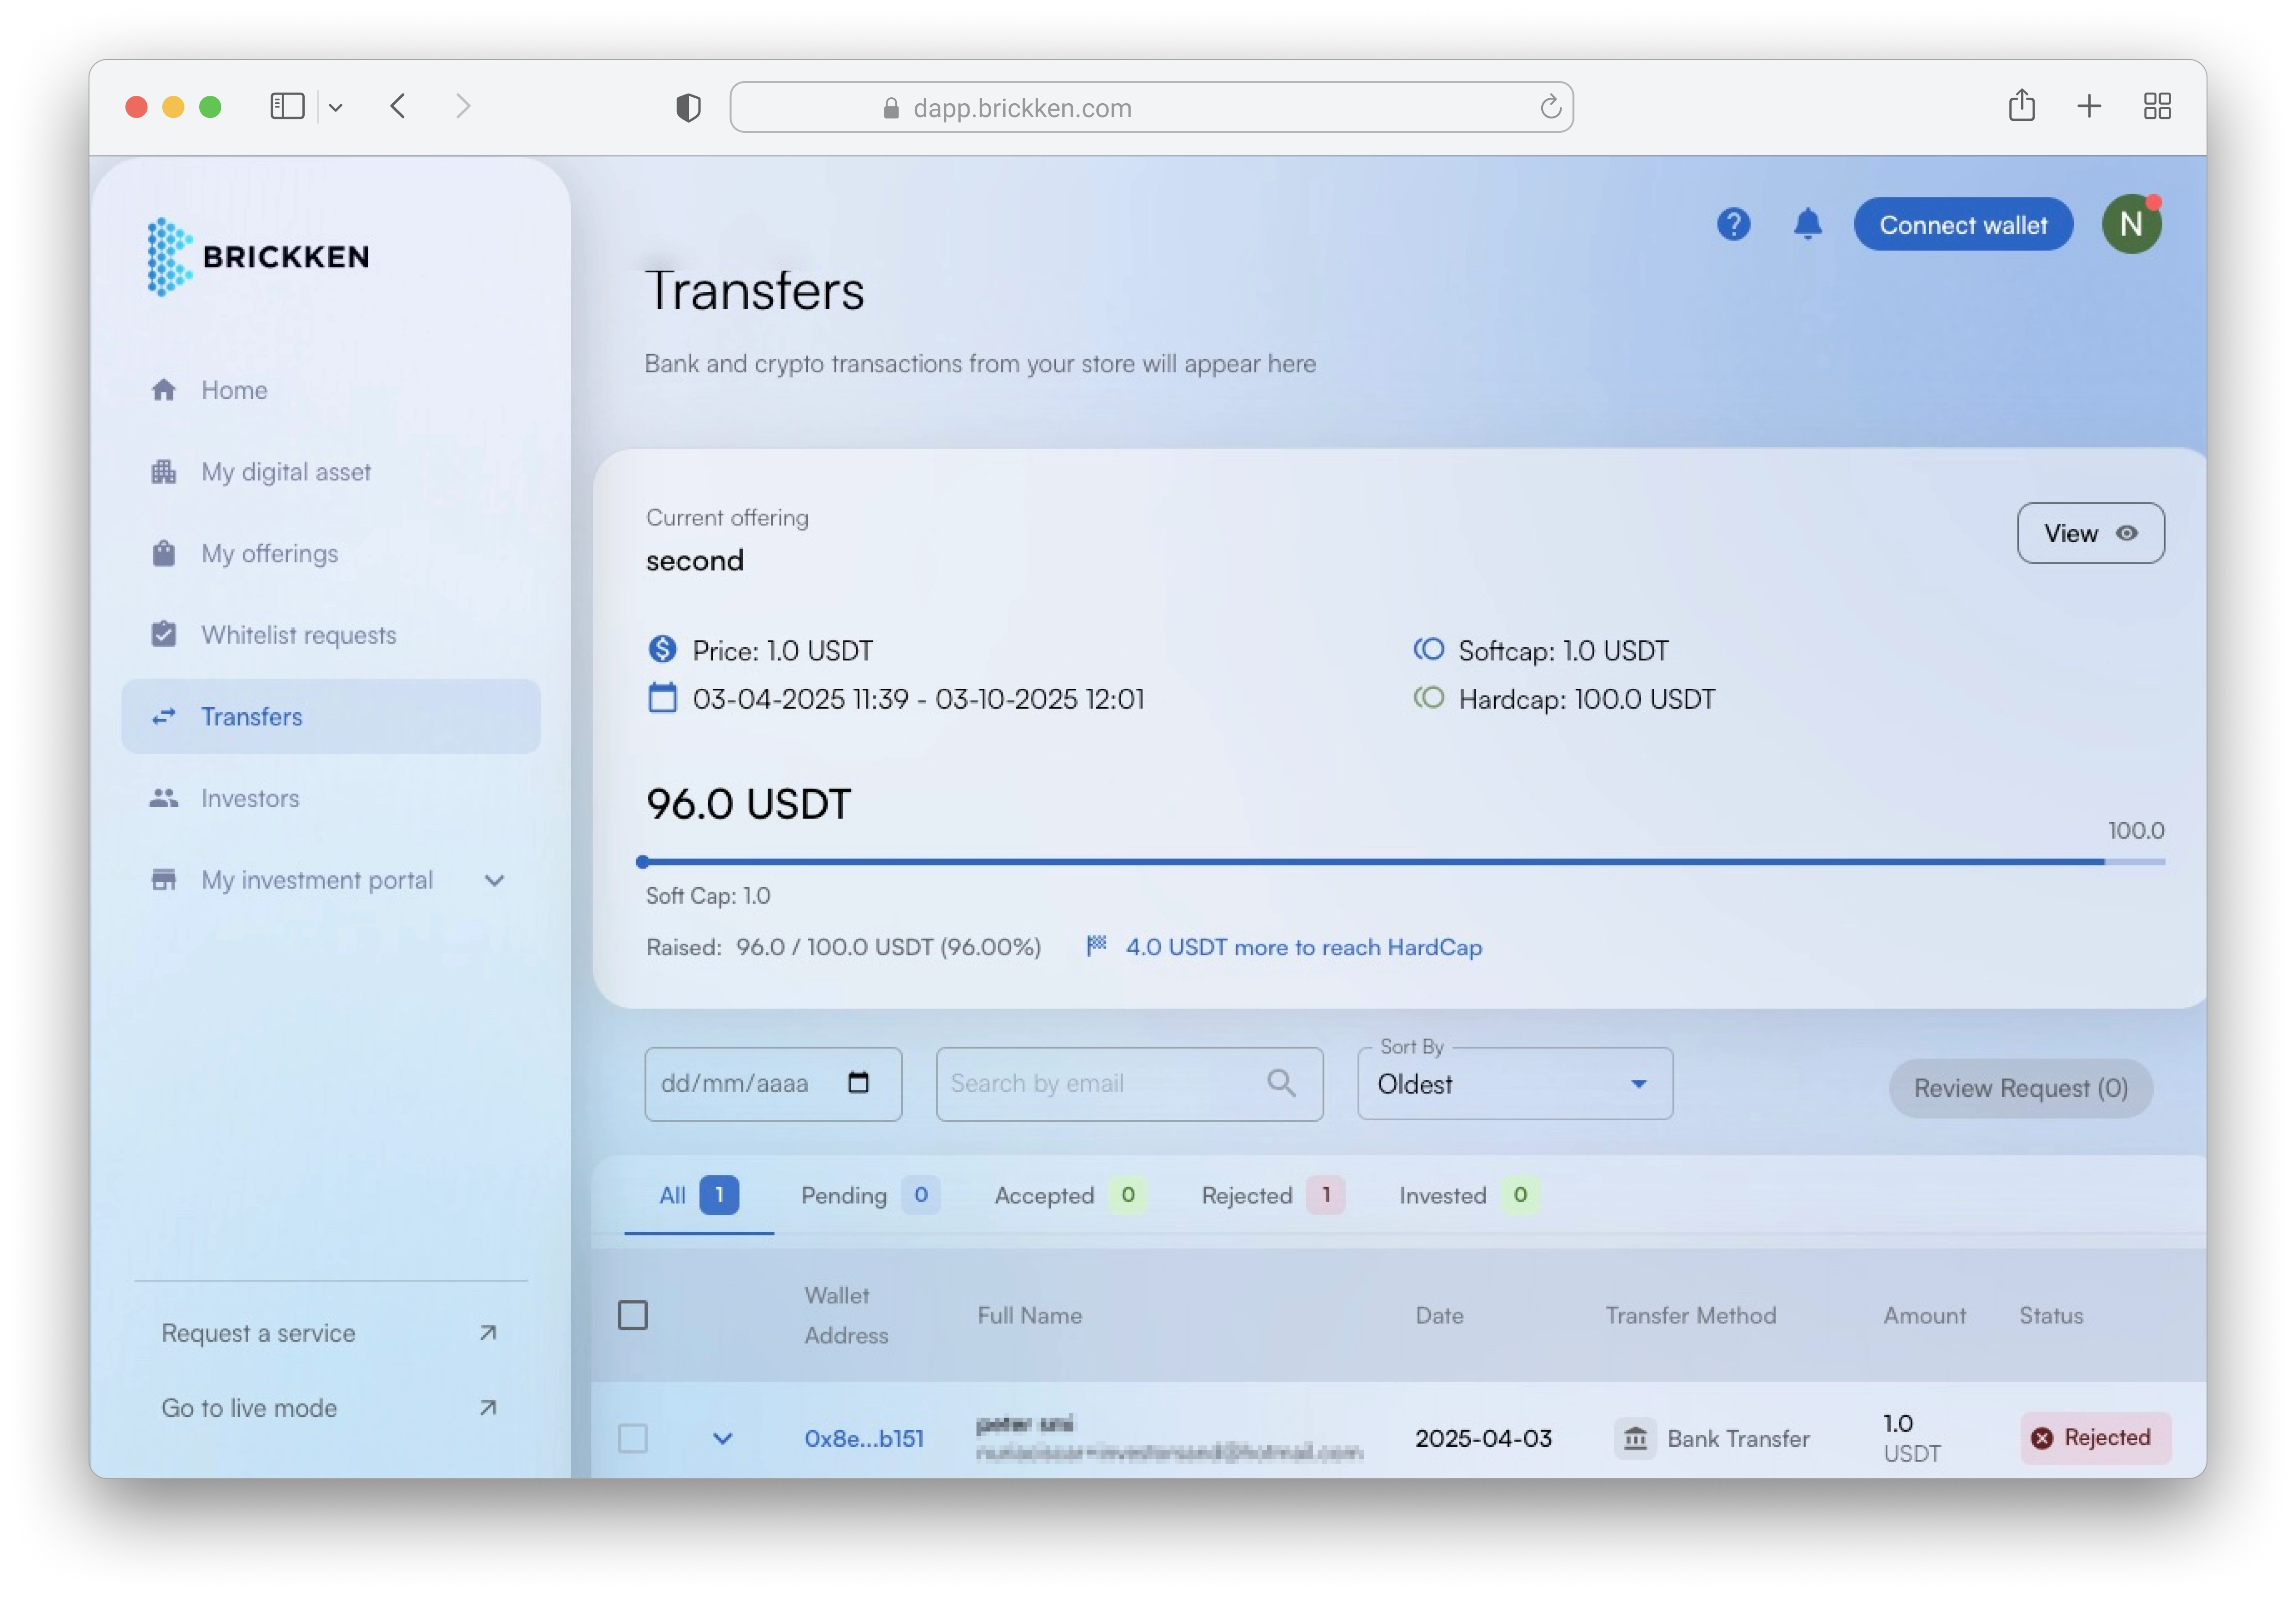Click the Search by email field
Viewport: 2296px width, 1597px height.
pyautogui.click(x=1129, y=1084)
